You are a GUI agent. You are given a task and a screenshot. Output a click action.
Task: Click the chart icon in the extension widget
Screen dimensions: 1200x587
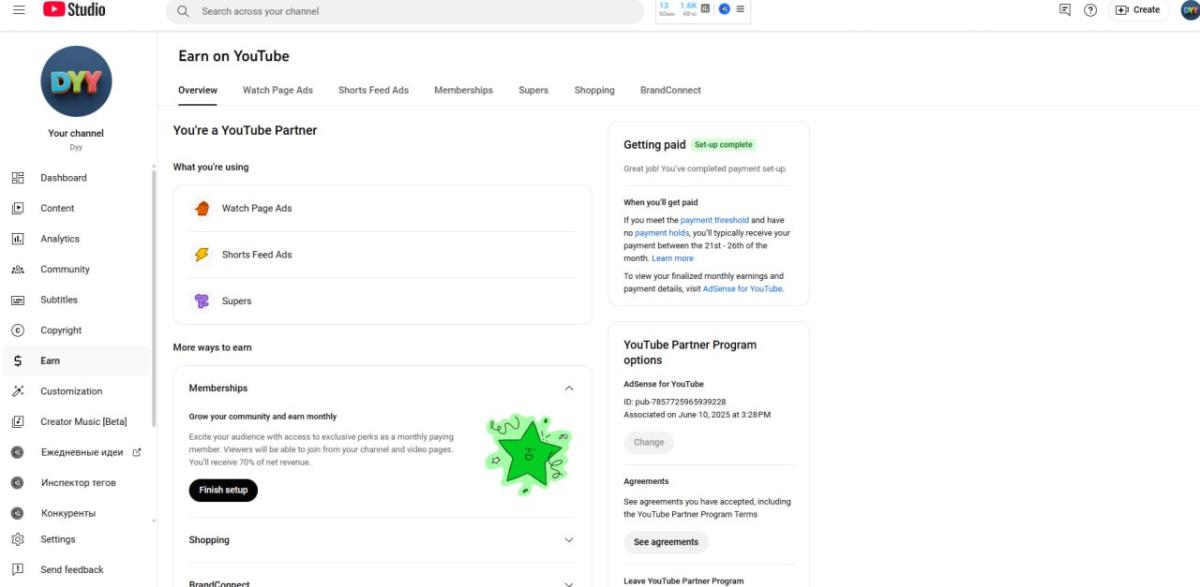pyautogui.click(x=705, y=9)
